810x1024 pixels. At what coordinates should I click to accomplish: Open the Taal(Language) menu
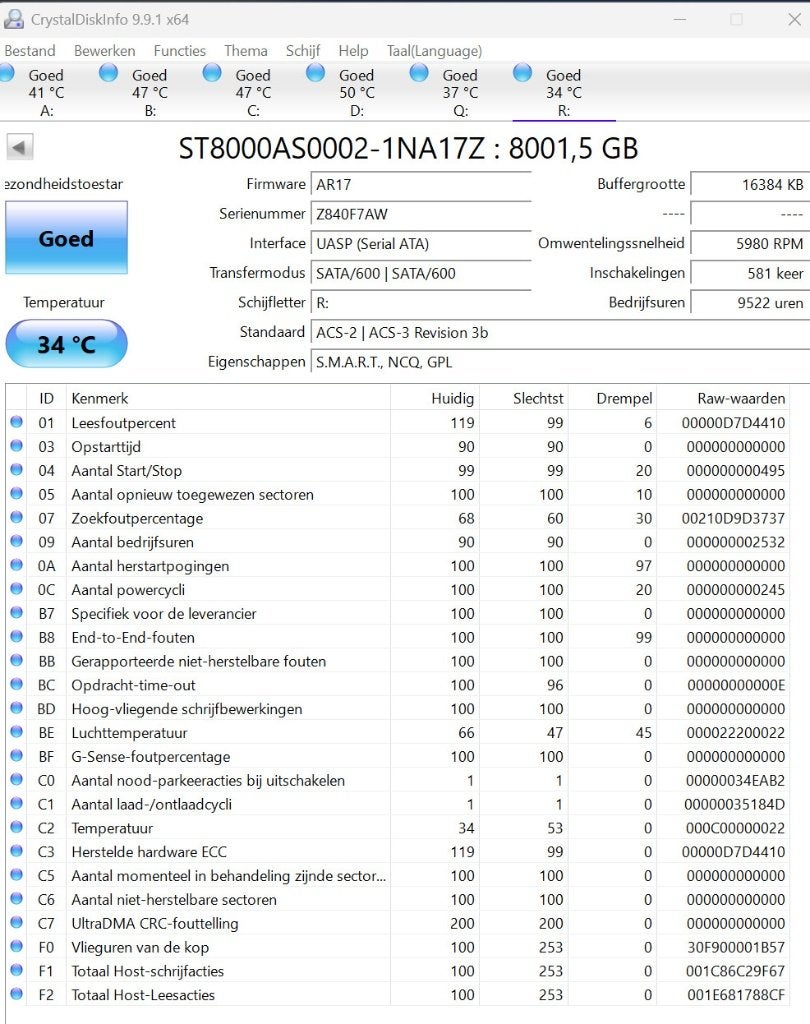(434, 51)
